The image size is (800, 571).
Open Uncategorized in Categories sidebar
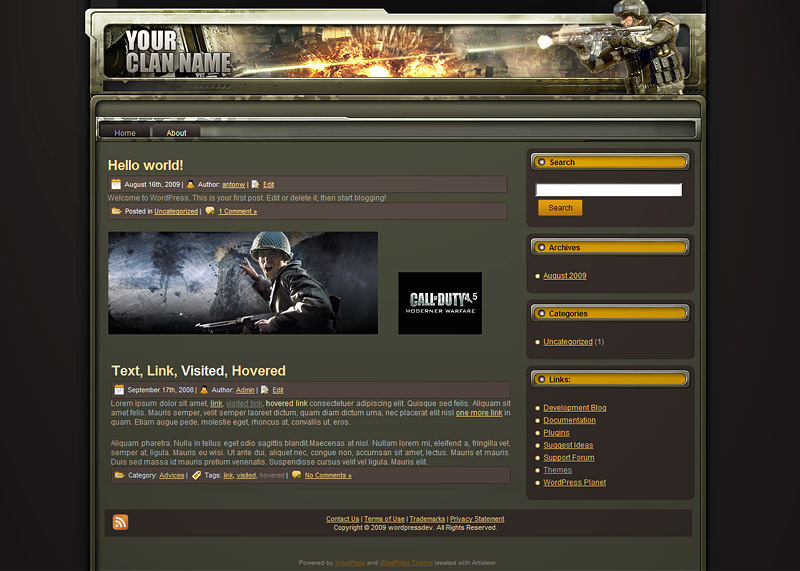(568, 342)
